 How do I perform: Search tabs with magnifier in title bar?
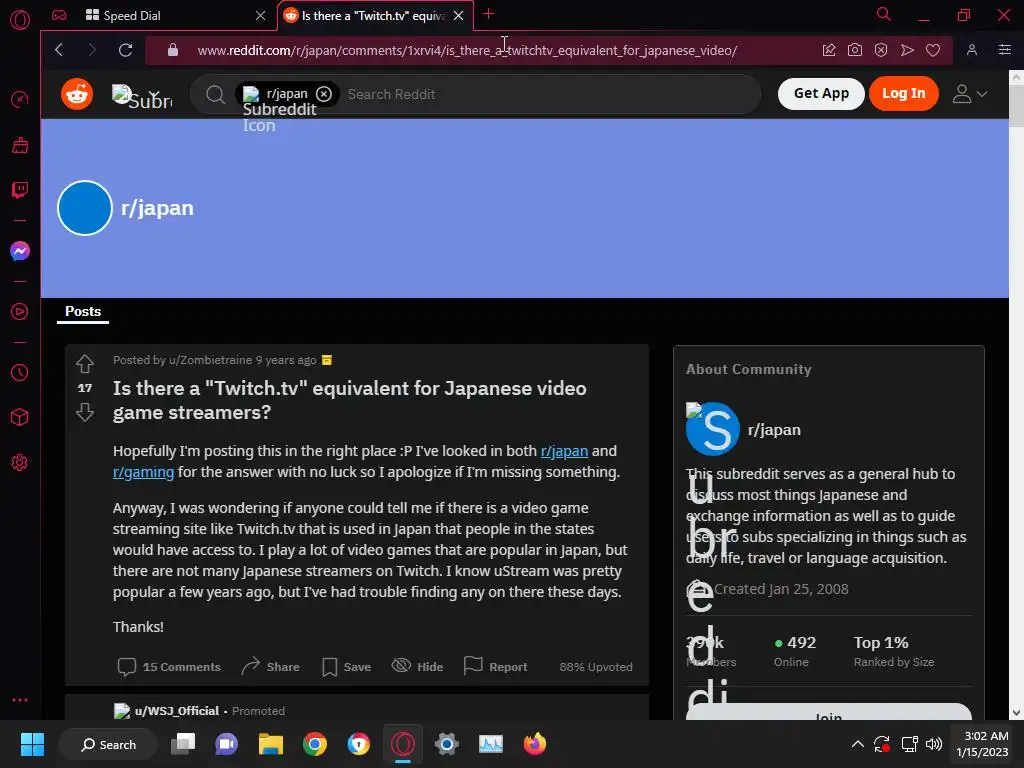[884, 14]
